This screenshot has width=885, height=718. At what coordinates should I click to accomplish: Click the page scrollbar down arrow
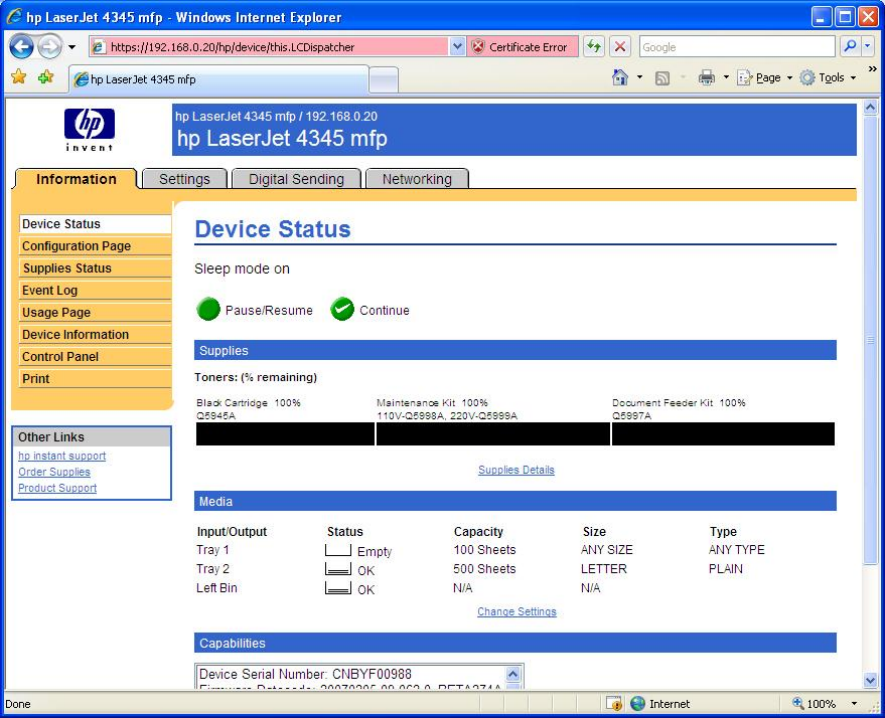point(870,681)
